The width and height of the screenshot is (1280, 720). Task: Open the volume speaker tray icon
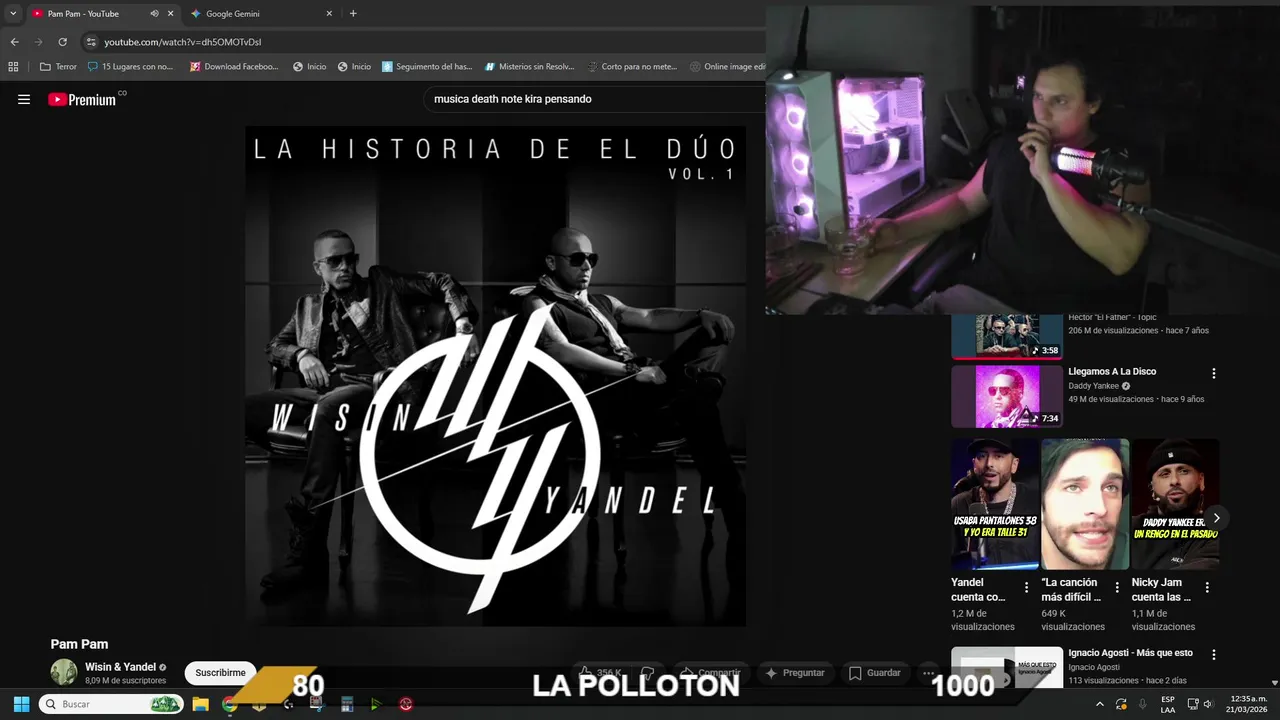(1207, 704)
